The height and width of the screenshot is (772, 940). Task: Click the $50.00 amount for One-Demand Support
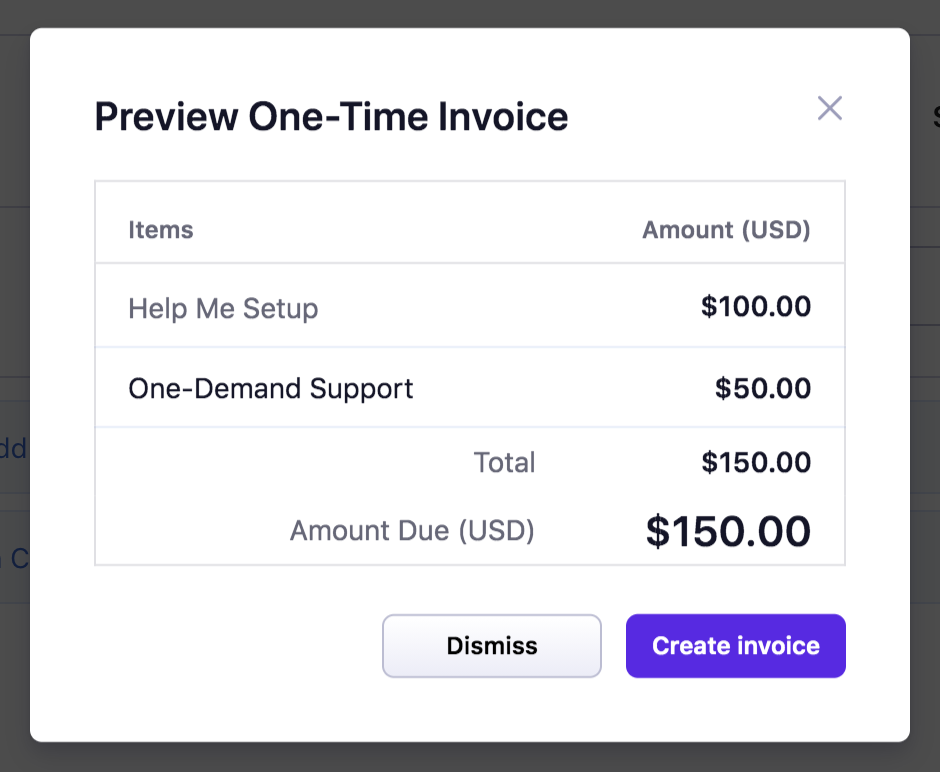tap(765, 387)
